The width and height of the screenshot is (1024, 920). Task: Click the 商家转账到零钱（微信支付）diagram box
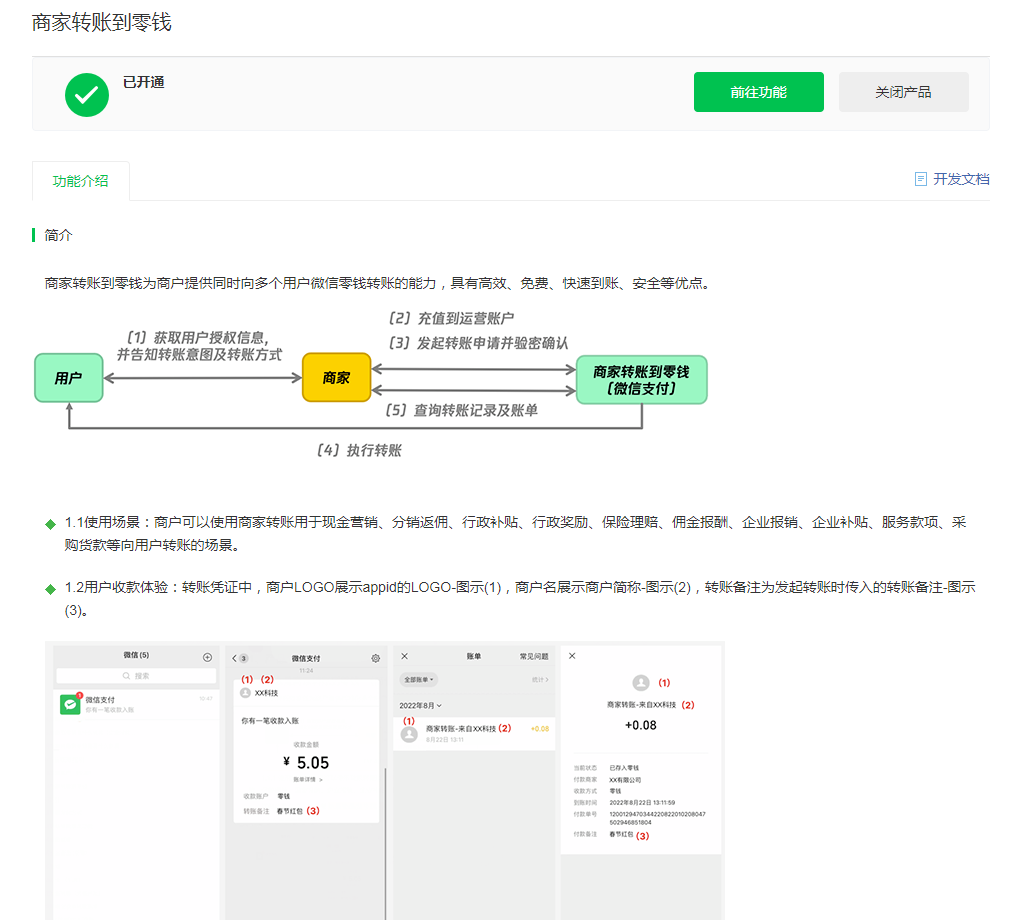[641, 380]
